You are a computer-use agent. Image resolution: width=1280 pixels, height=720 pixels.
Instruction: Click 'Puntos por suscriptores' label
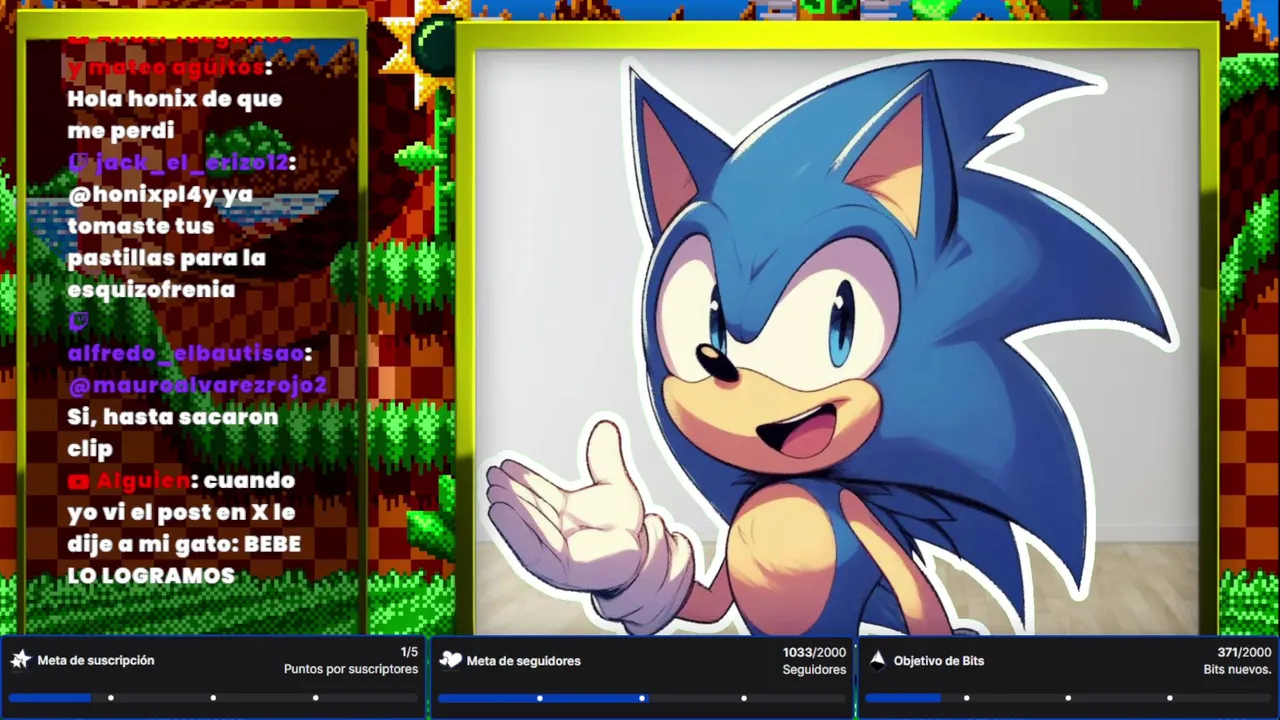point(351,669)
